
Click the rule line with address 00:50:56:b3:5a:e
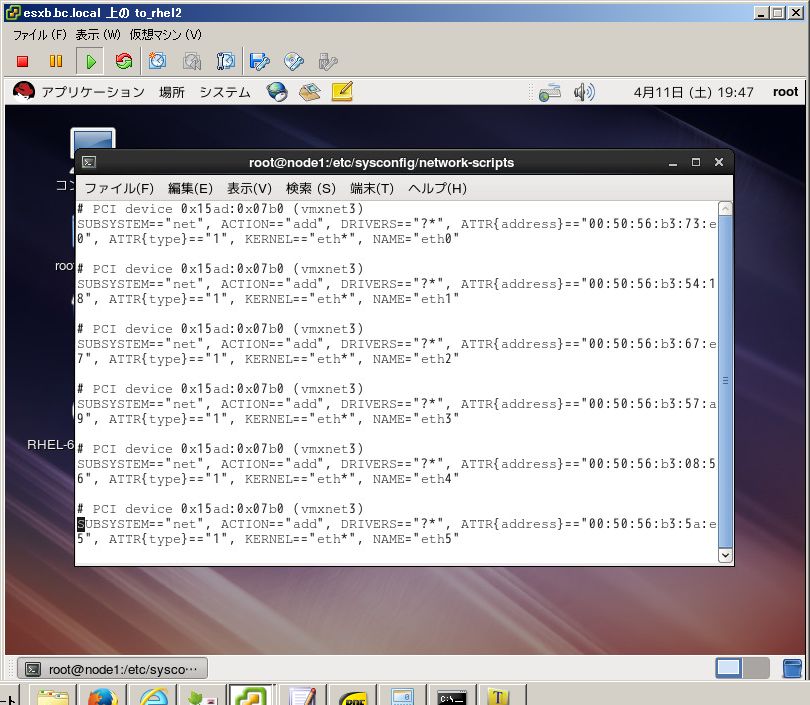click(x=397, y=524)
